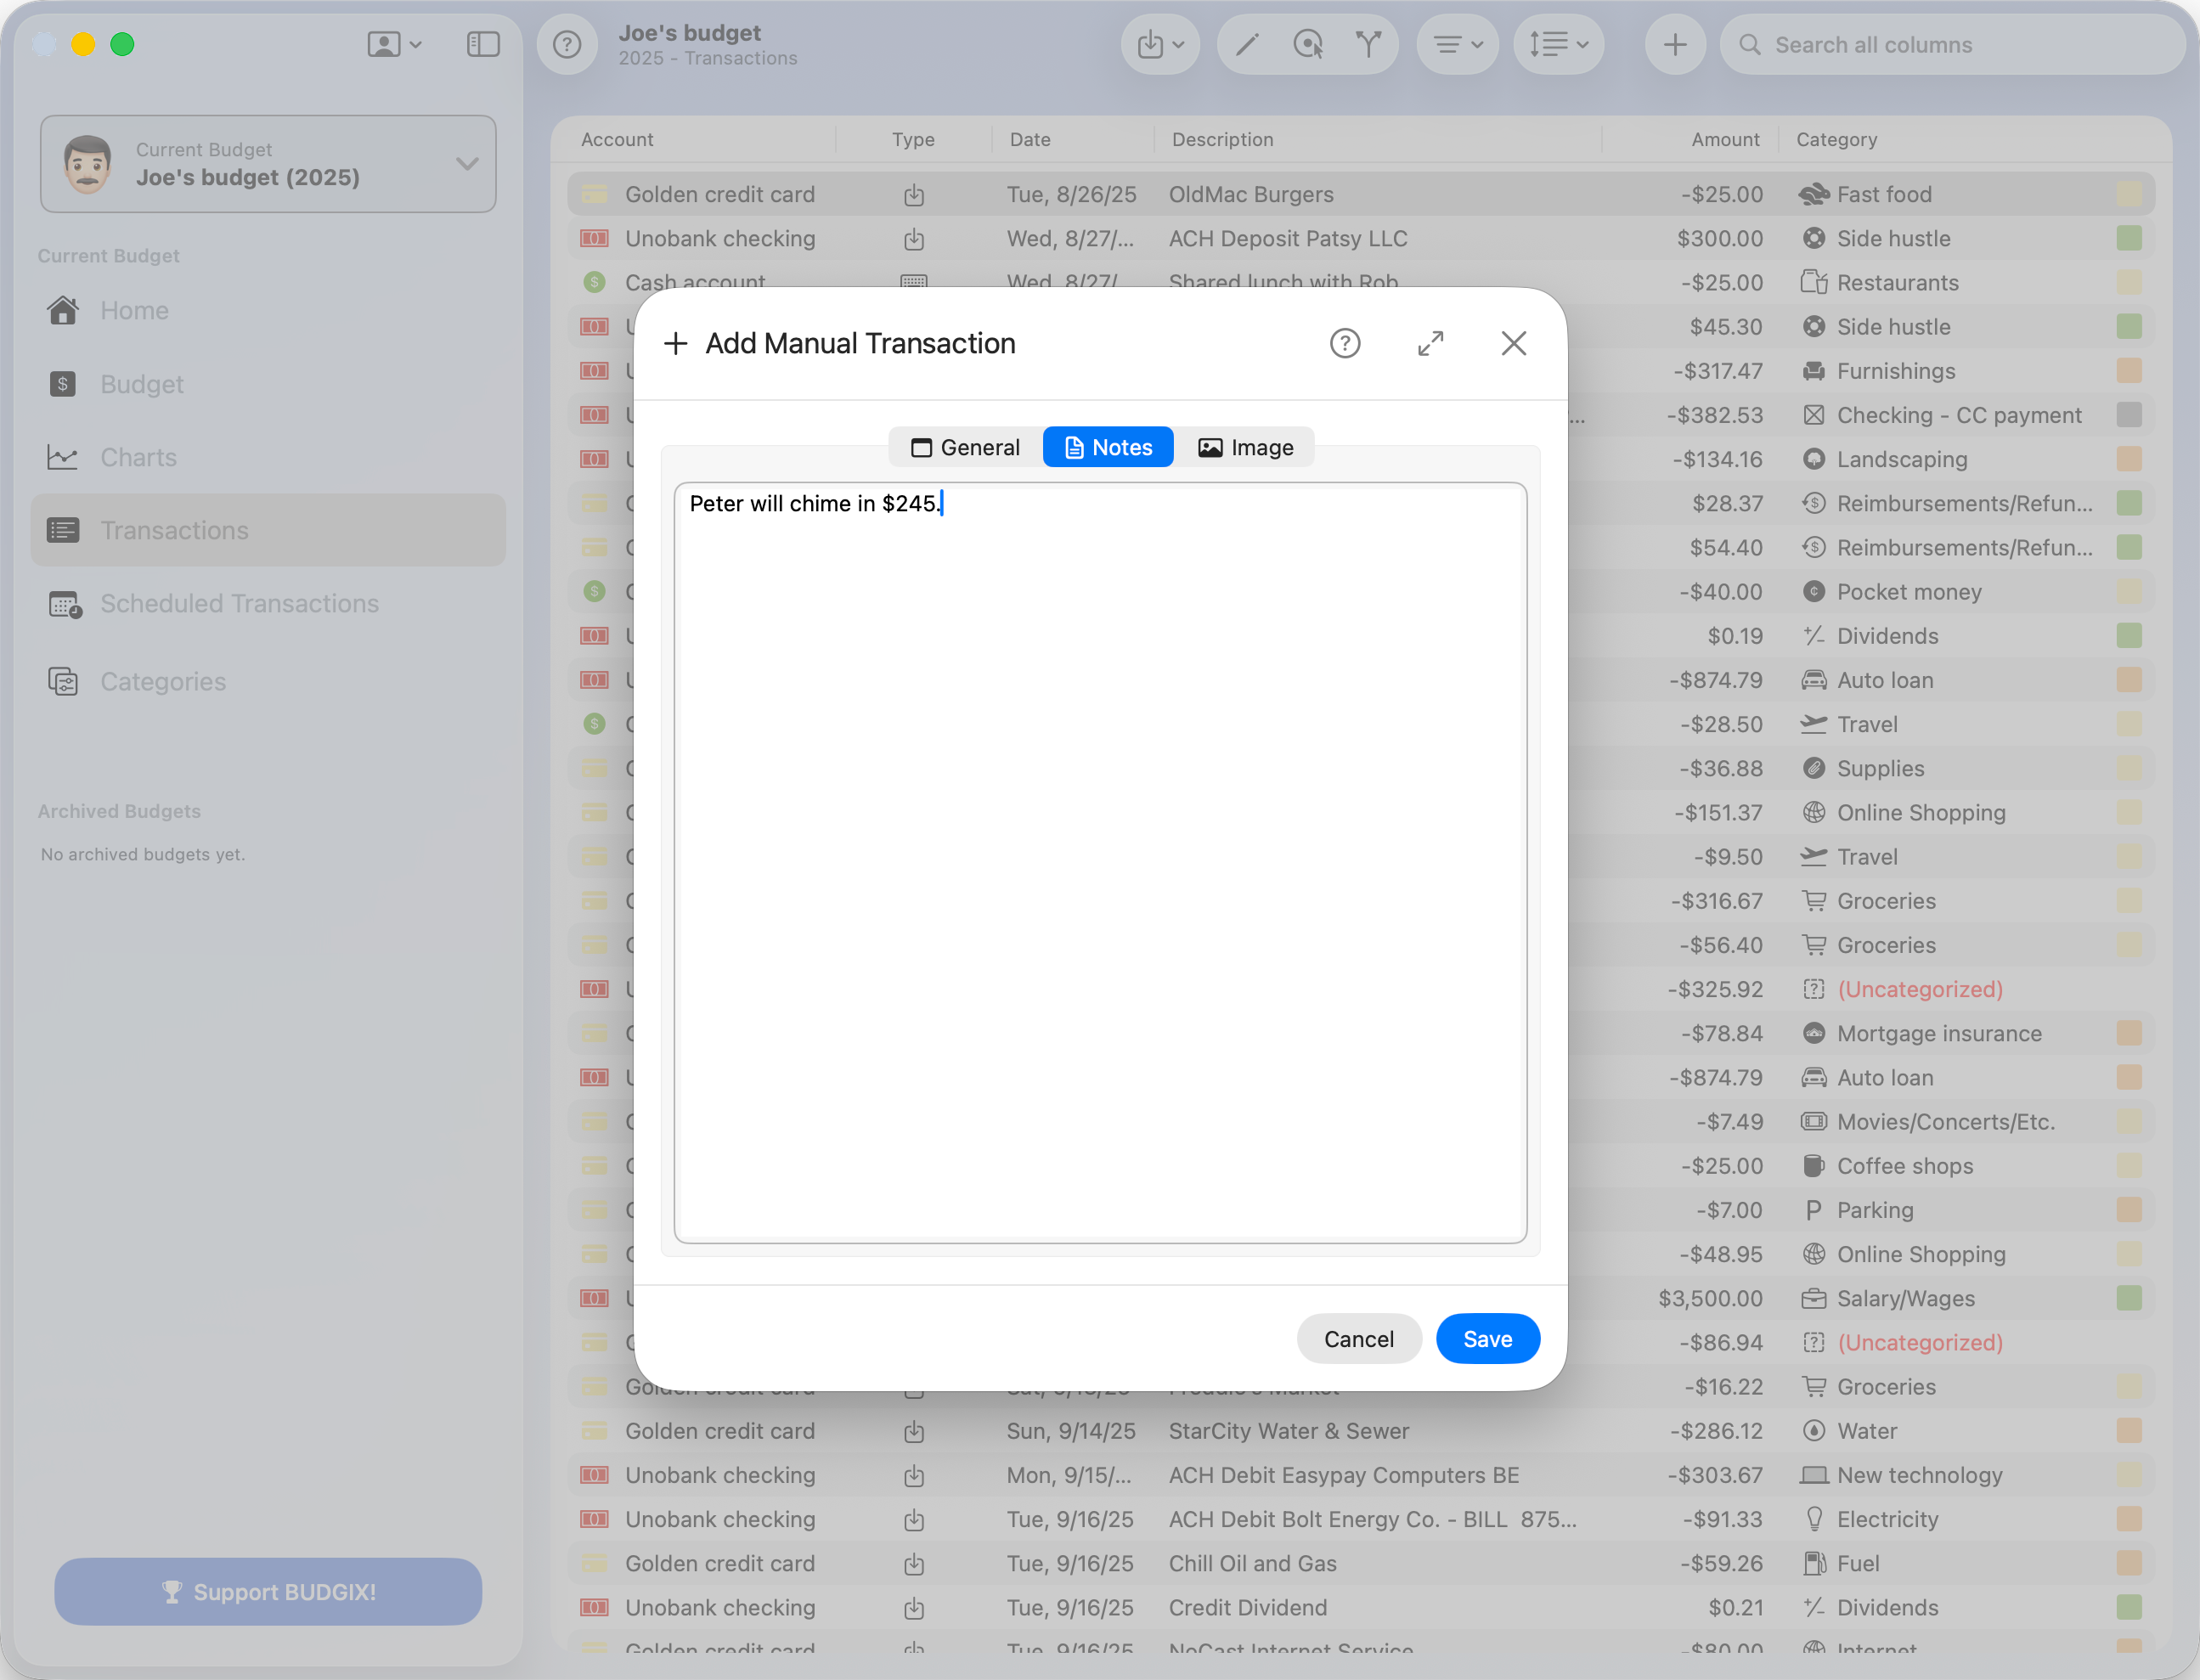This screenshot has height=1680, width=2200.
Task: Toggle the Notes tab selection to General
Action: [963, 447]
